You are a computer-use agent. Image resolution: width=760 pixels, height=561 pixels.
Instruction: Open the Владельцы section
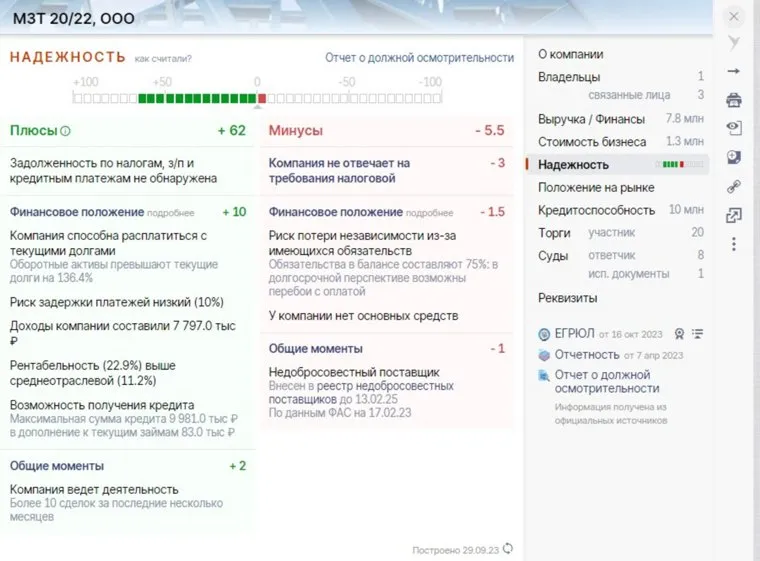click(569, 77)
